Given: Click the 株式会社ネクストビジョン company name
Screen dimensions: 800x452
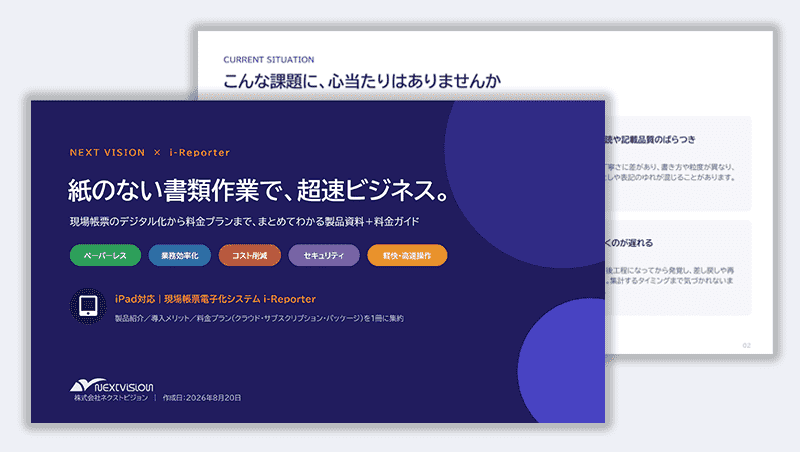Looking at the screenshot, I should pyautogui.click(x=111, y=398).
